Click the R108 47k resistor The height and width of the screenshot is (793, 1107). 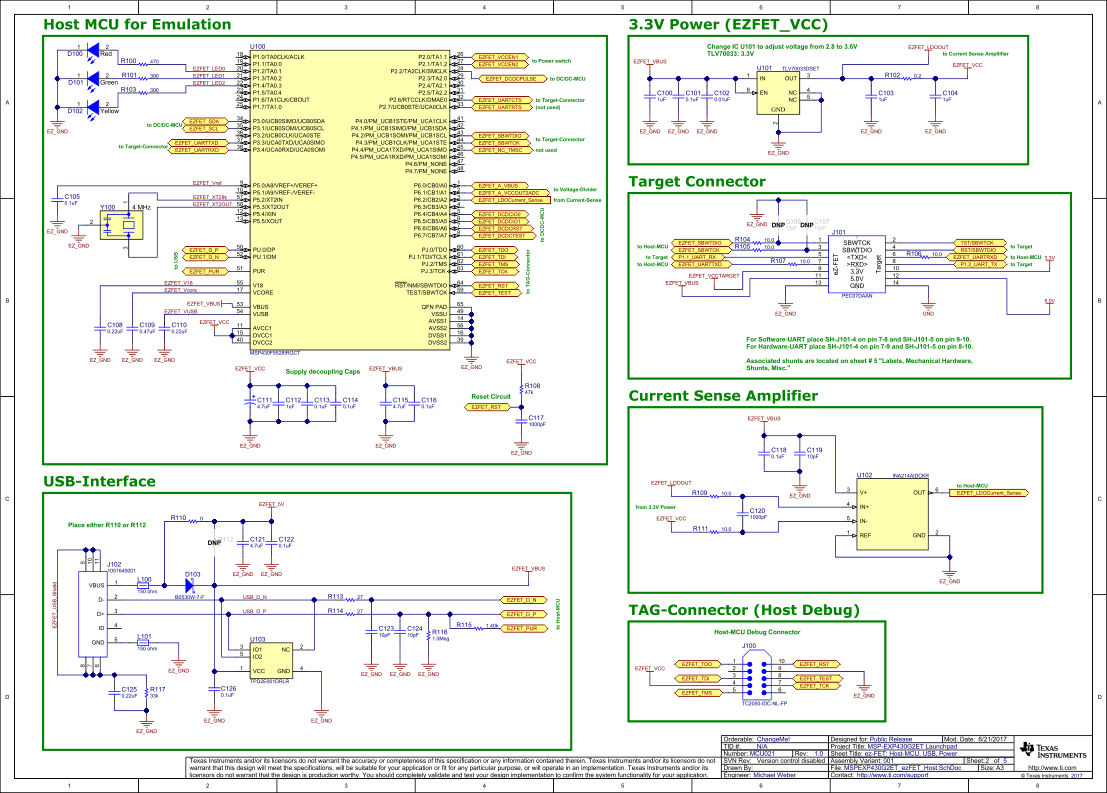(521, 388)
